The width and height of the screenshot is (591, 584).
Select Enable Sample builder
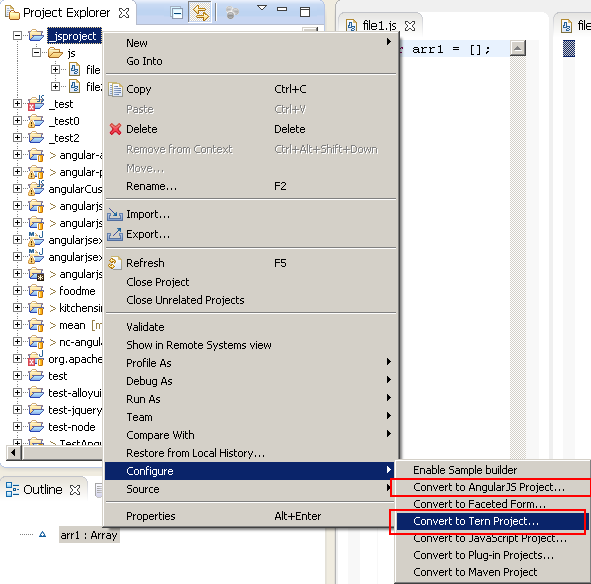(x=492, y=470)
